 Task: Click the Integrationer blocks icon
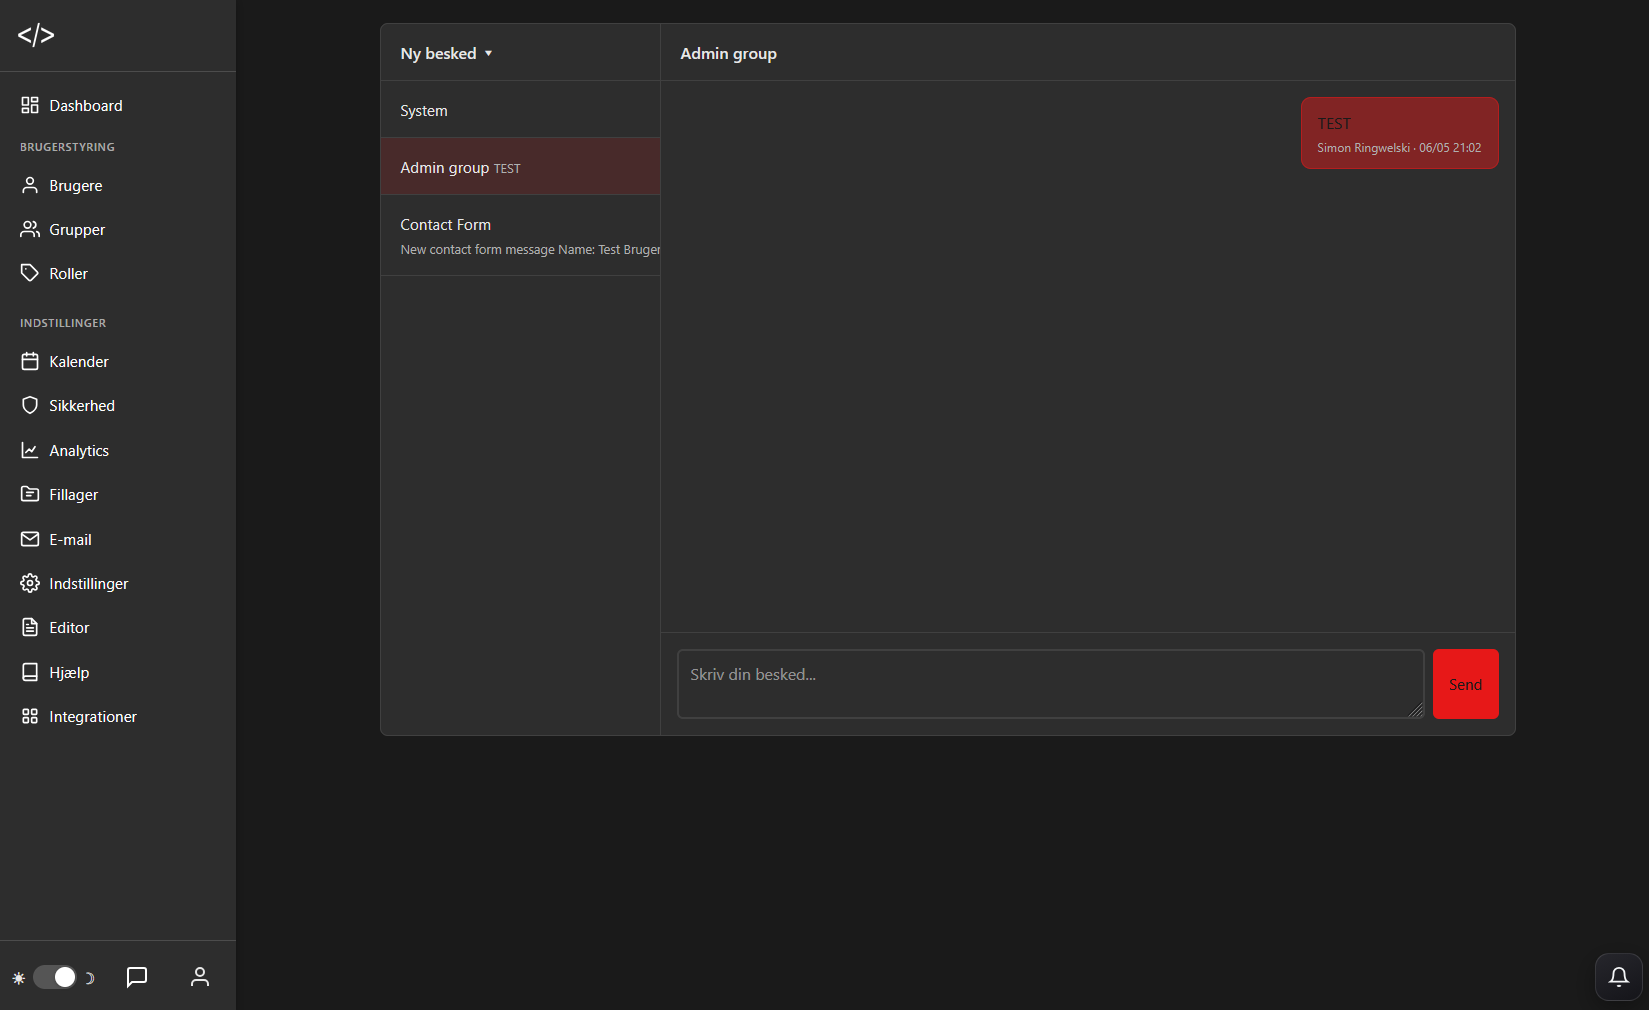[x=30, y=716]
